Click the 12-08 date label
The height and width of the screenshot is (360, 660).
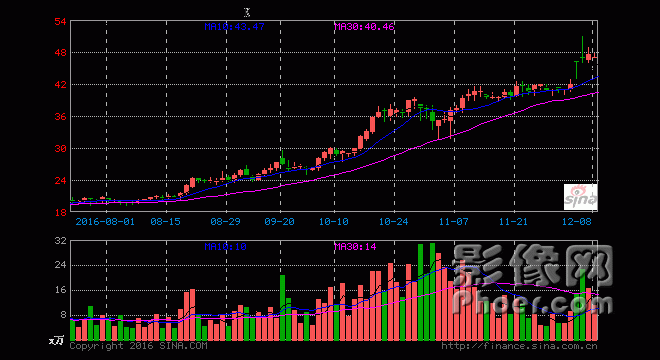[577, 221]
